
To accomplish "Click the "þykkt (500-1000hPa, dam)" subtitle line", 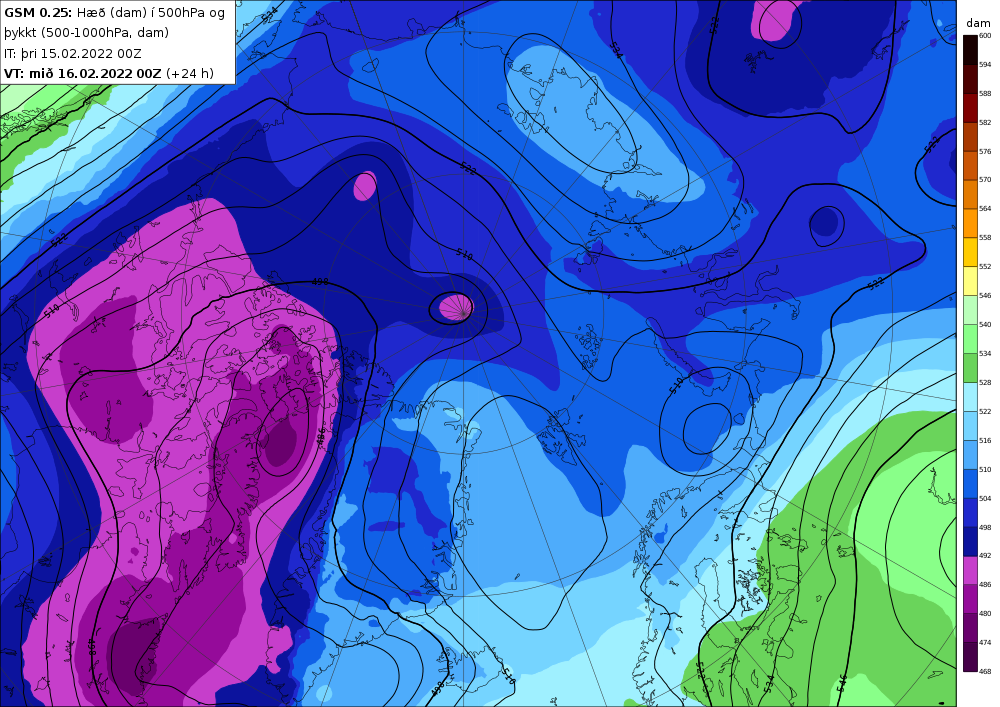I will point(87,33).
